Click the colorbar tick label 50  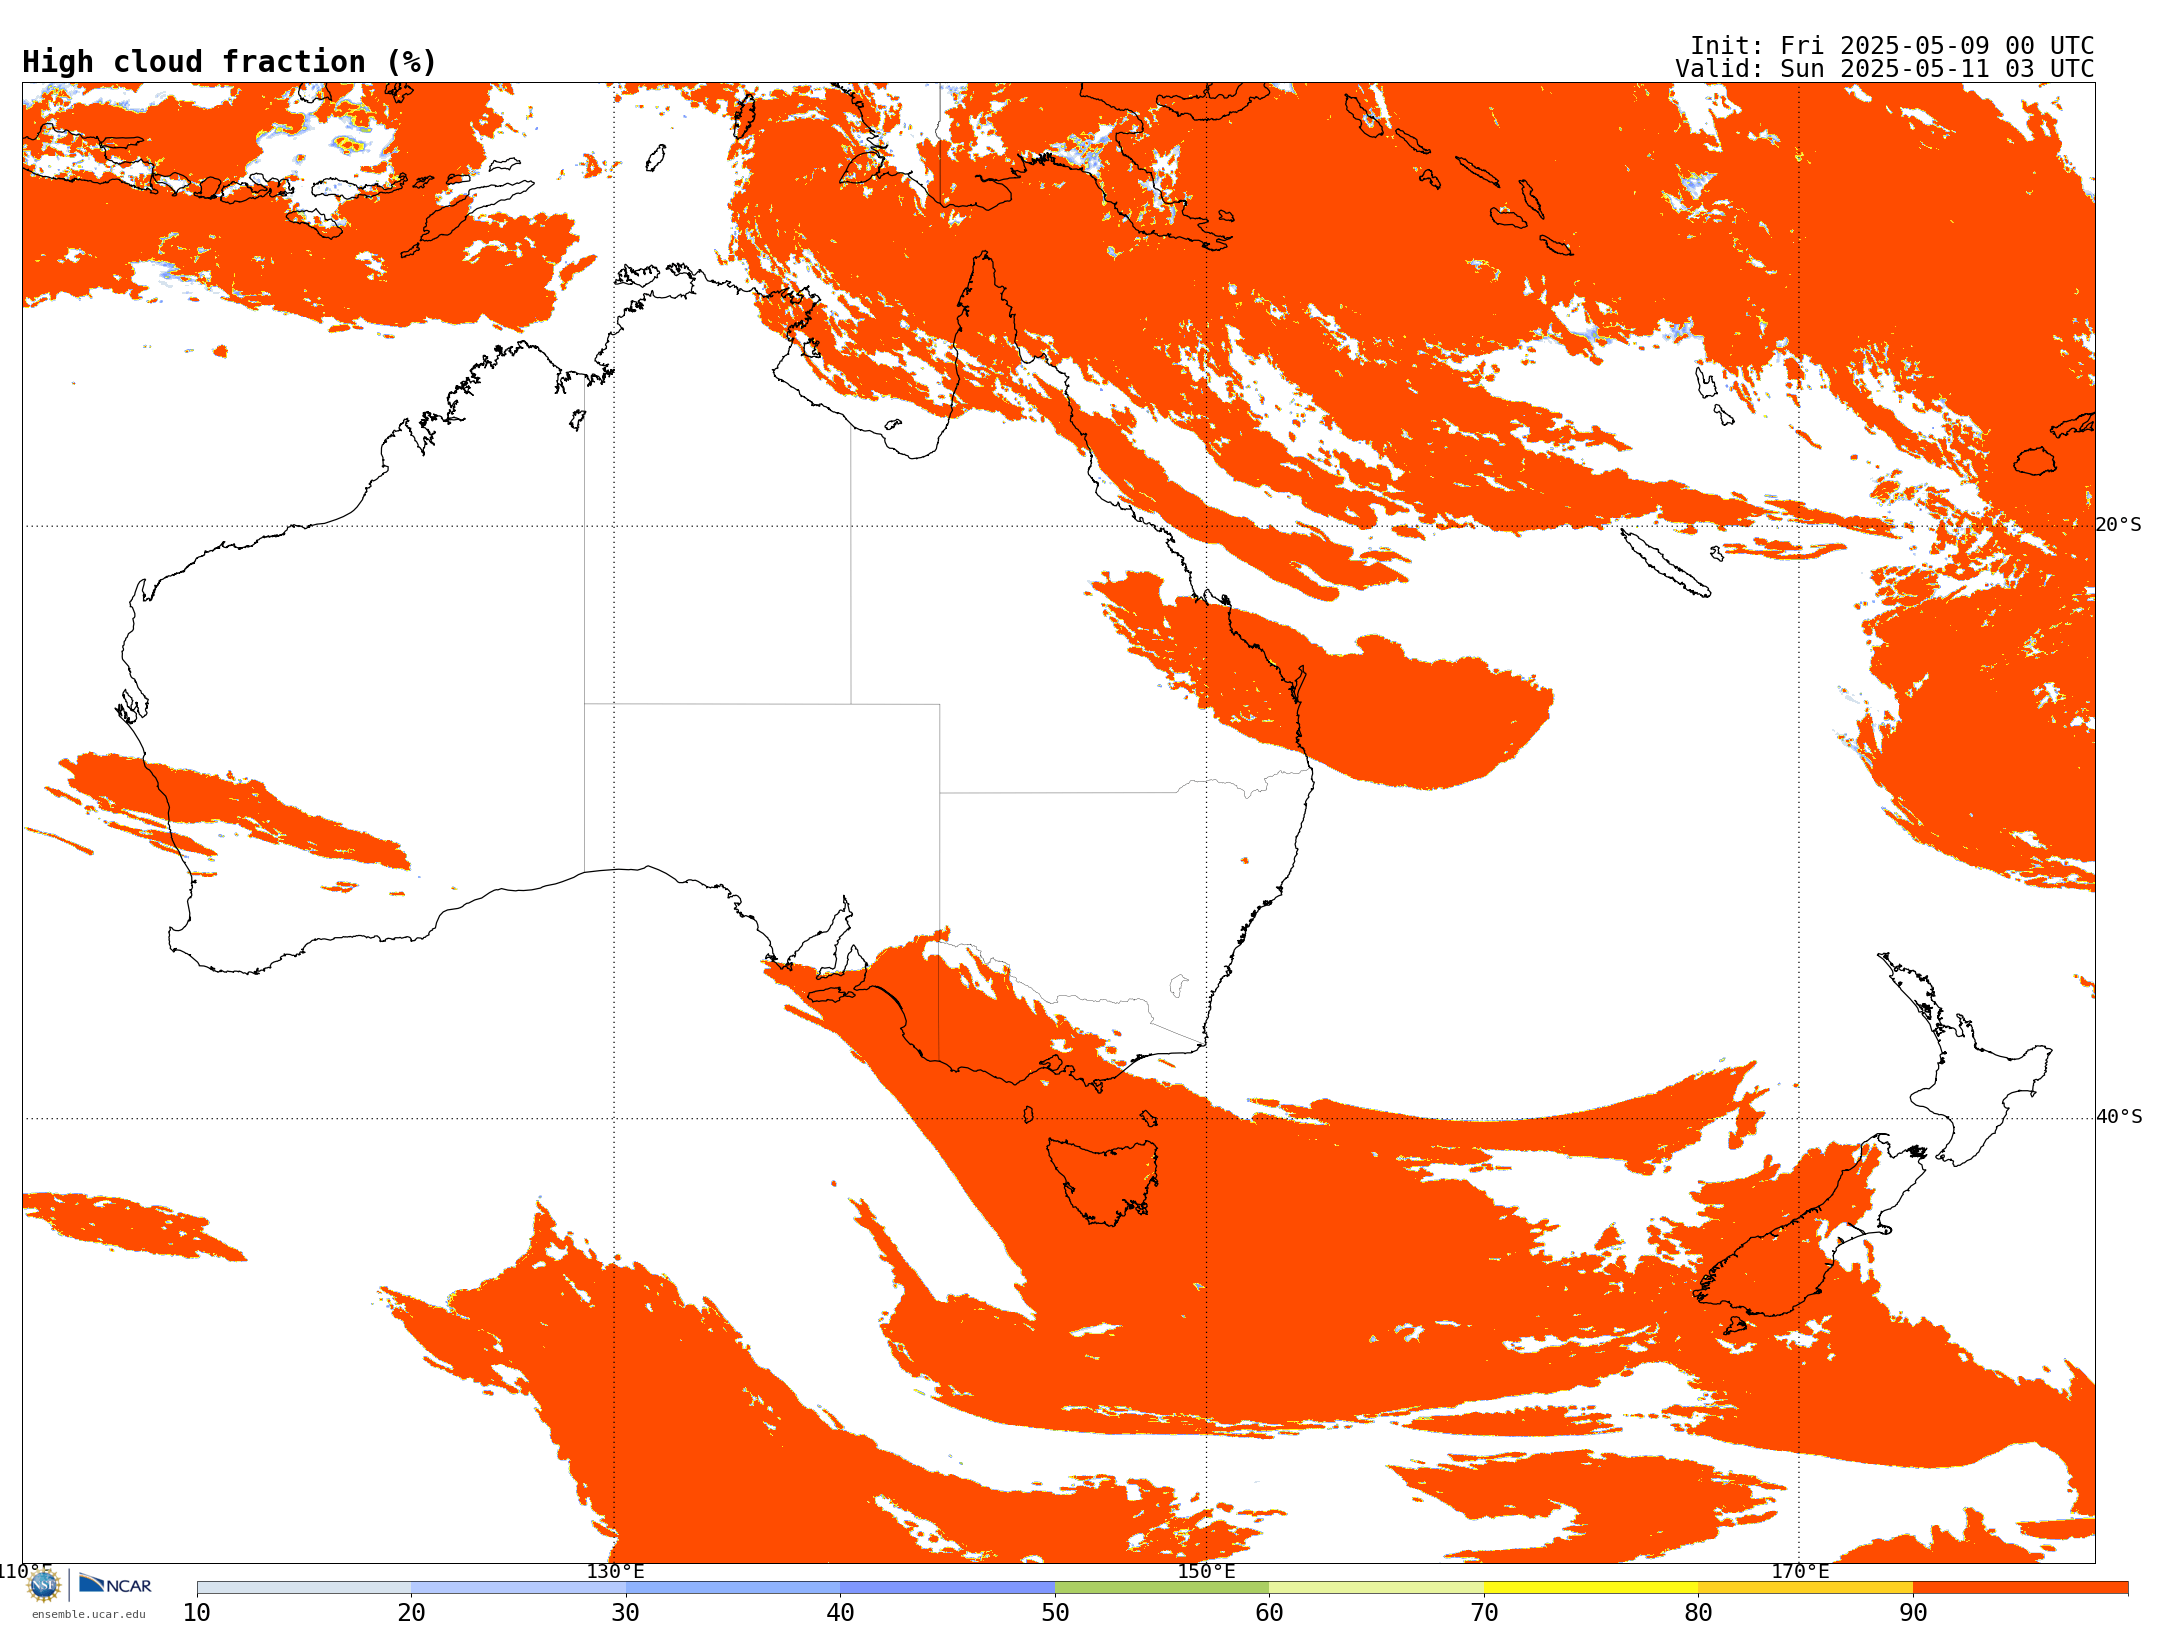click(x=1055, y=1613)
